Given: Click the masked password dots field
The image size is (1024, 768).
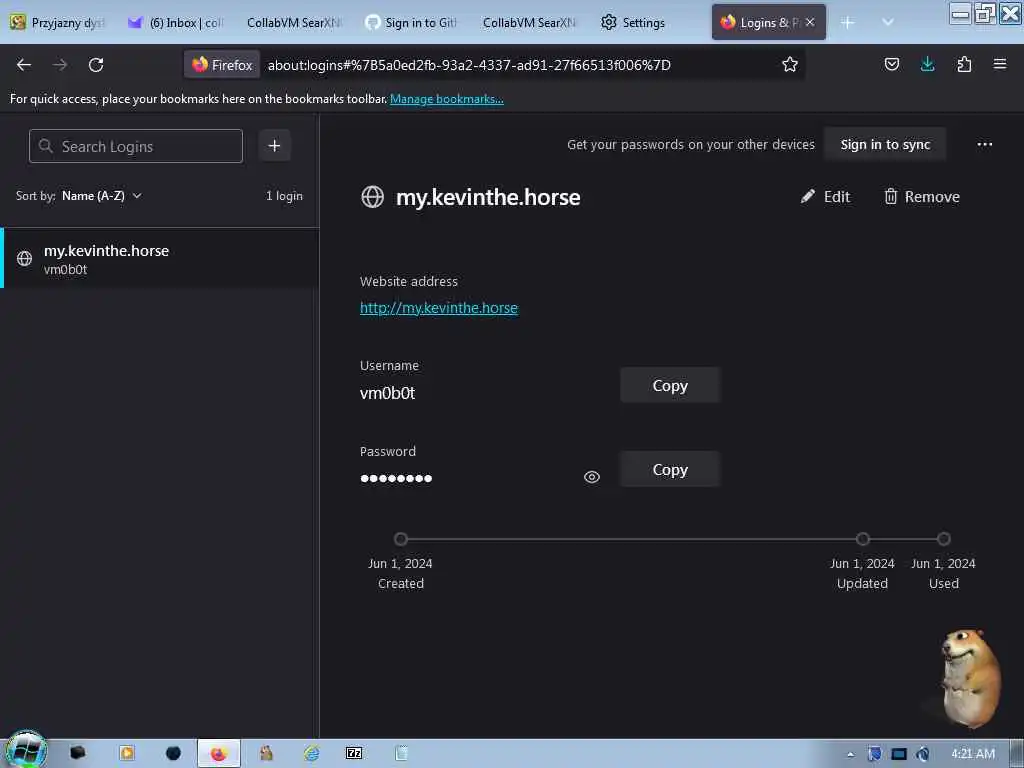Looking at the screenshot, I should [396, 478].
